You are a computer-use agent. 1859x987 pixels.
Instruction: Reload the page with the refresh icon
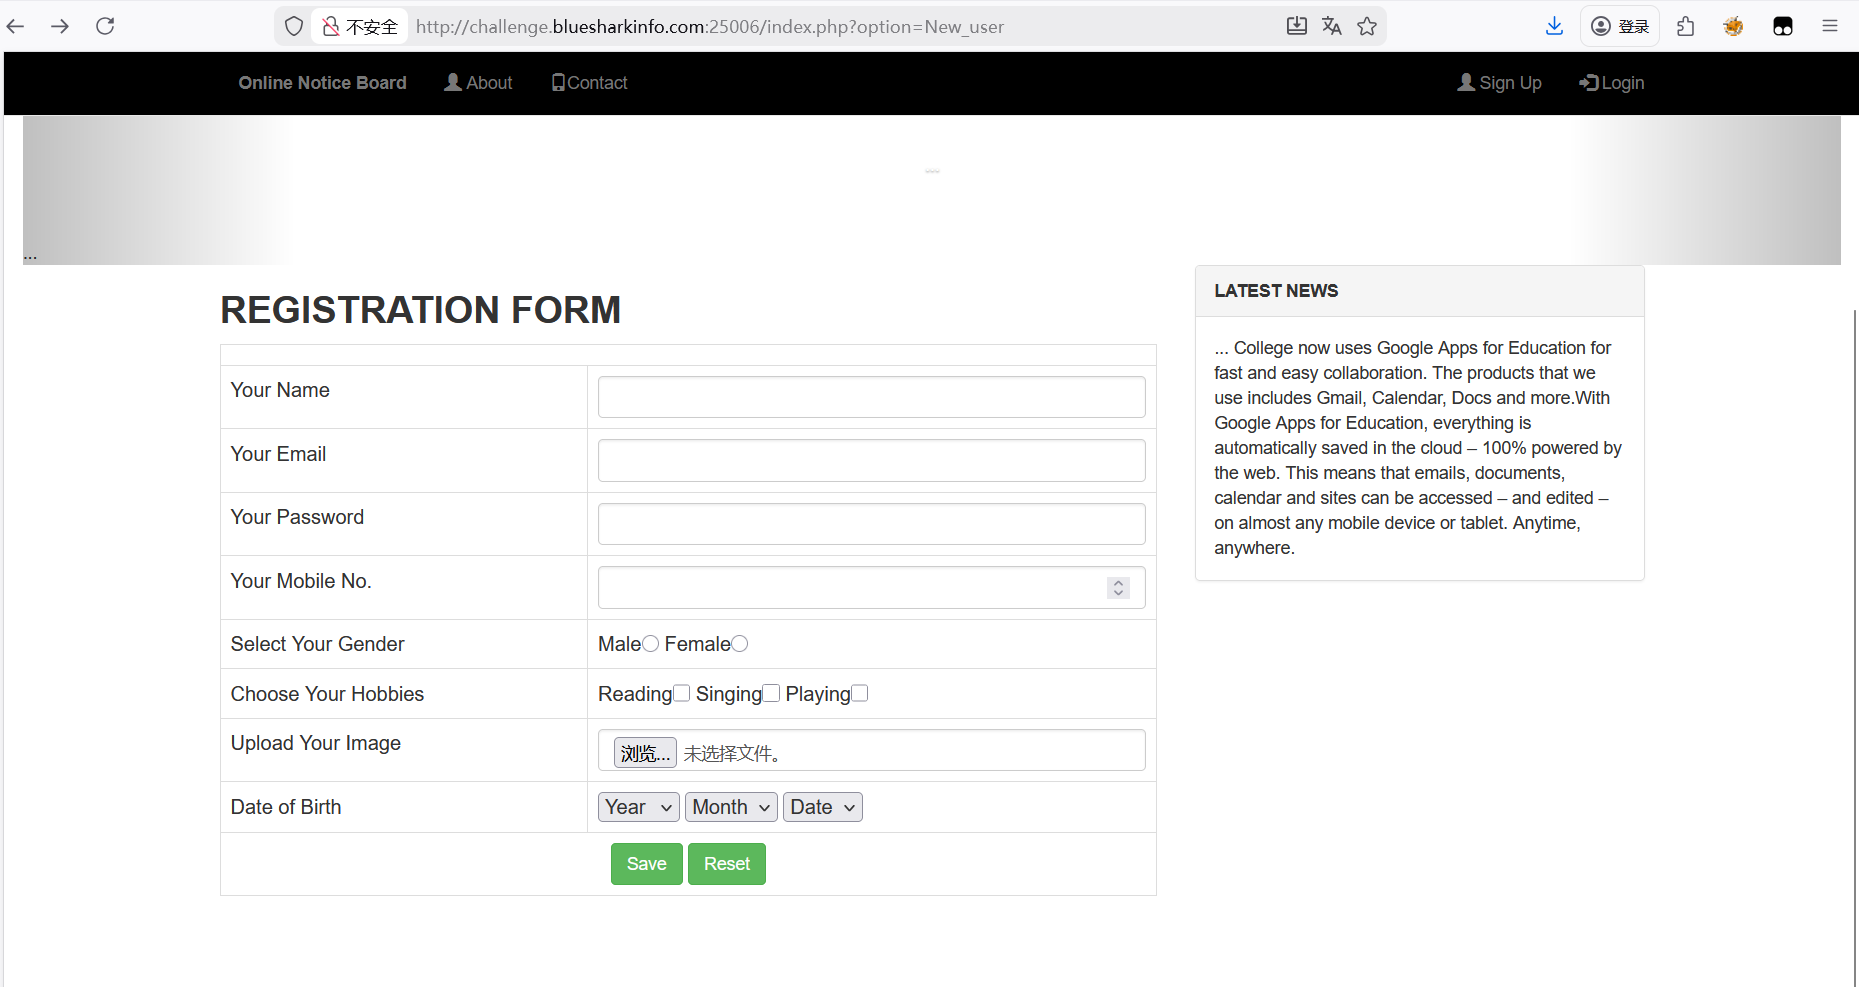tap(105, 26)
